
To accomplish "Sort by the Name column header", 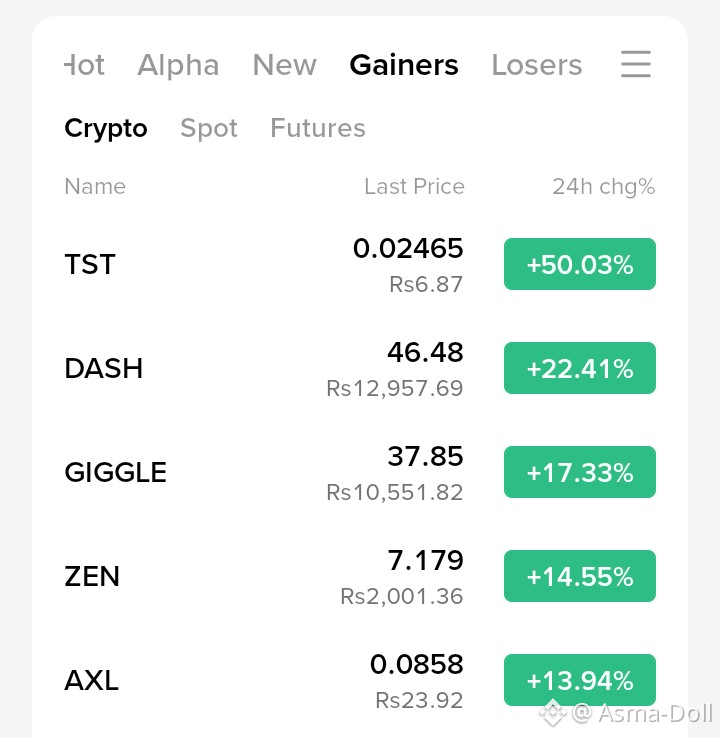I will point(95,186).
